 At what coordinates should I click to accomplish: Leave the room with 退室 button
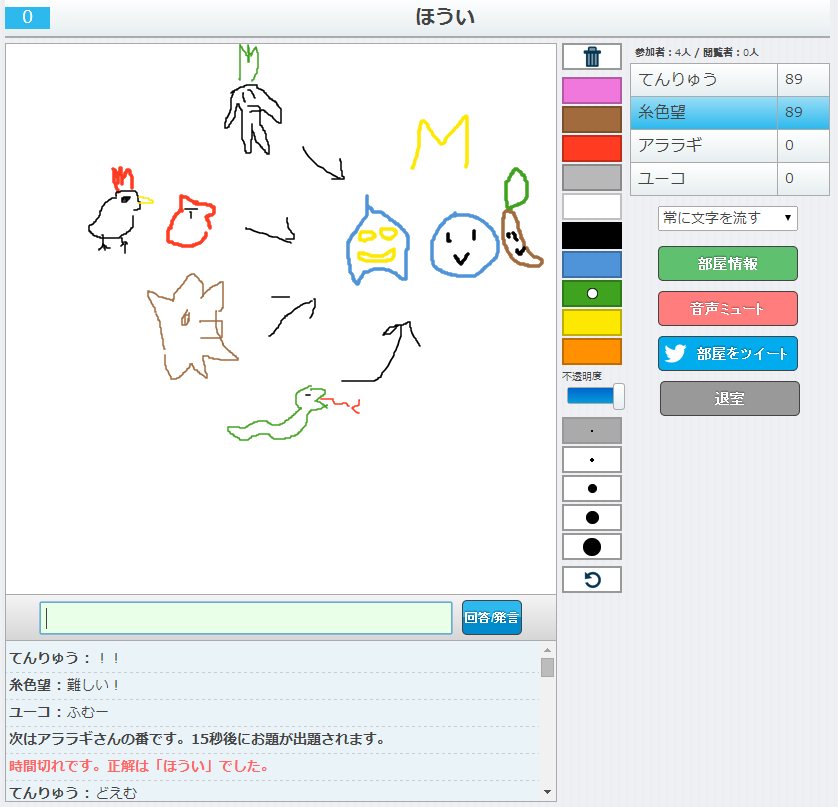coord(730,398)
